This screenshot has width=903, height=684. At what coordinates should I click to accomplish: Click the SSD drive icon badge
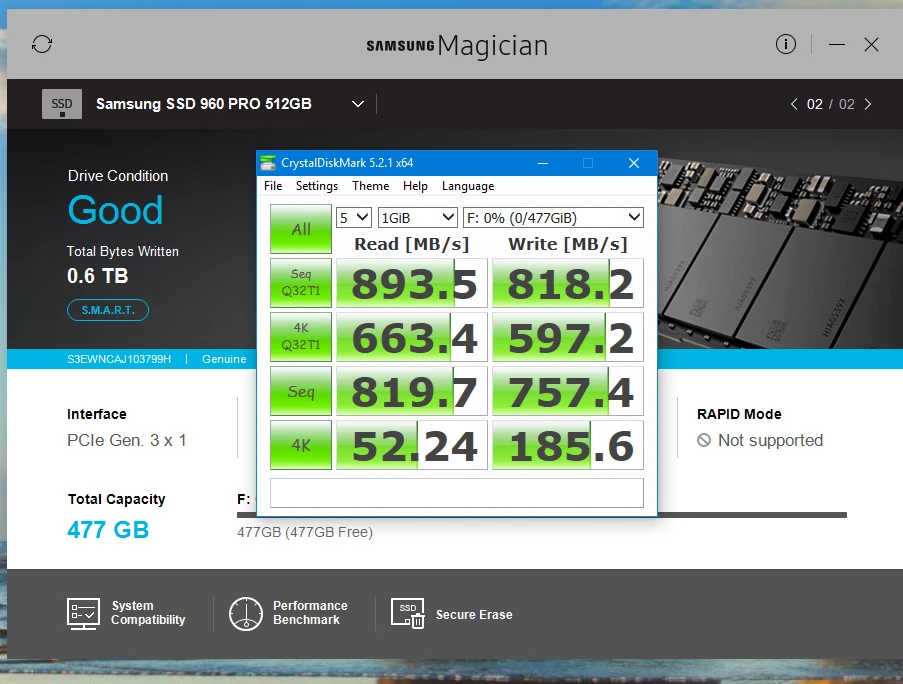coord(62,104)
